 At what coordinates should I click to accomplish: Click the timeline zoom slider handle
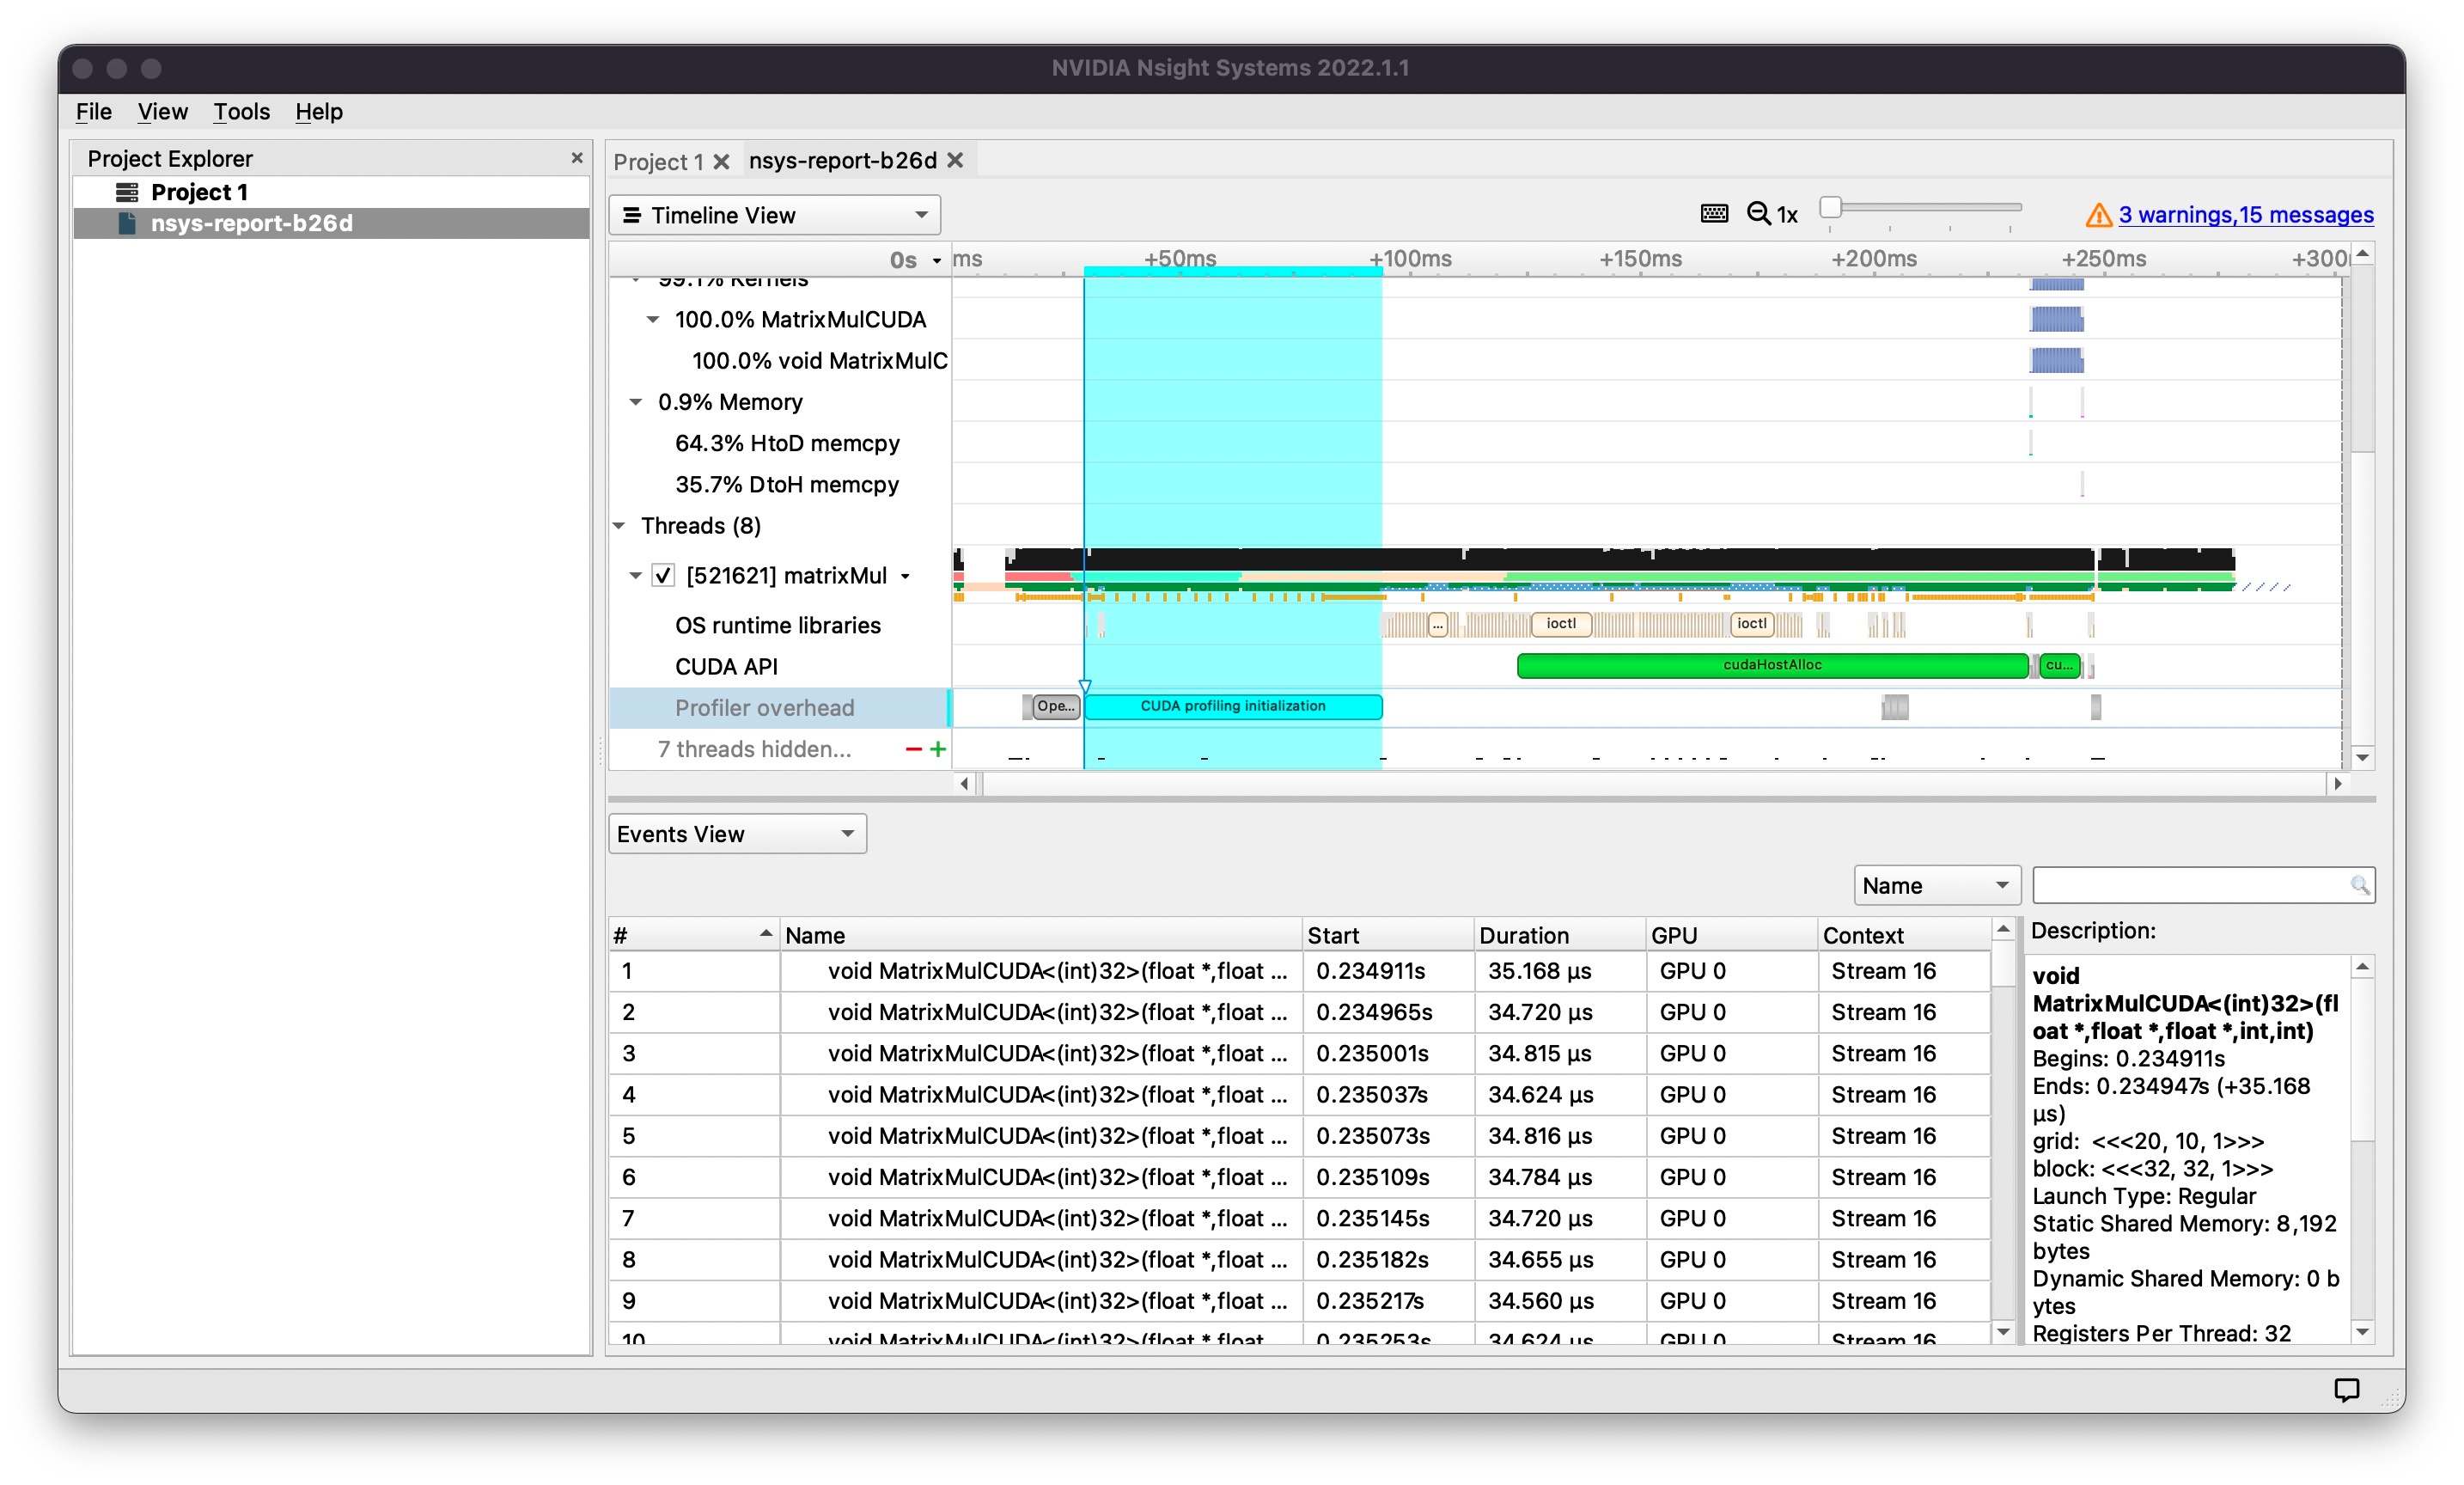1830,208
